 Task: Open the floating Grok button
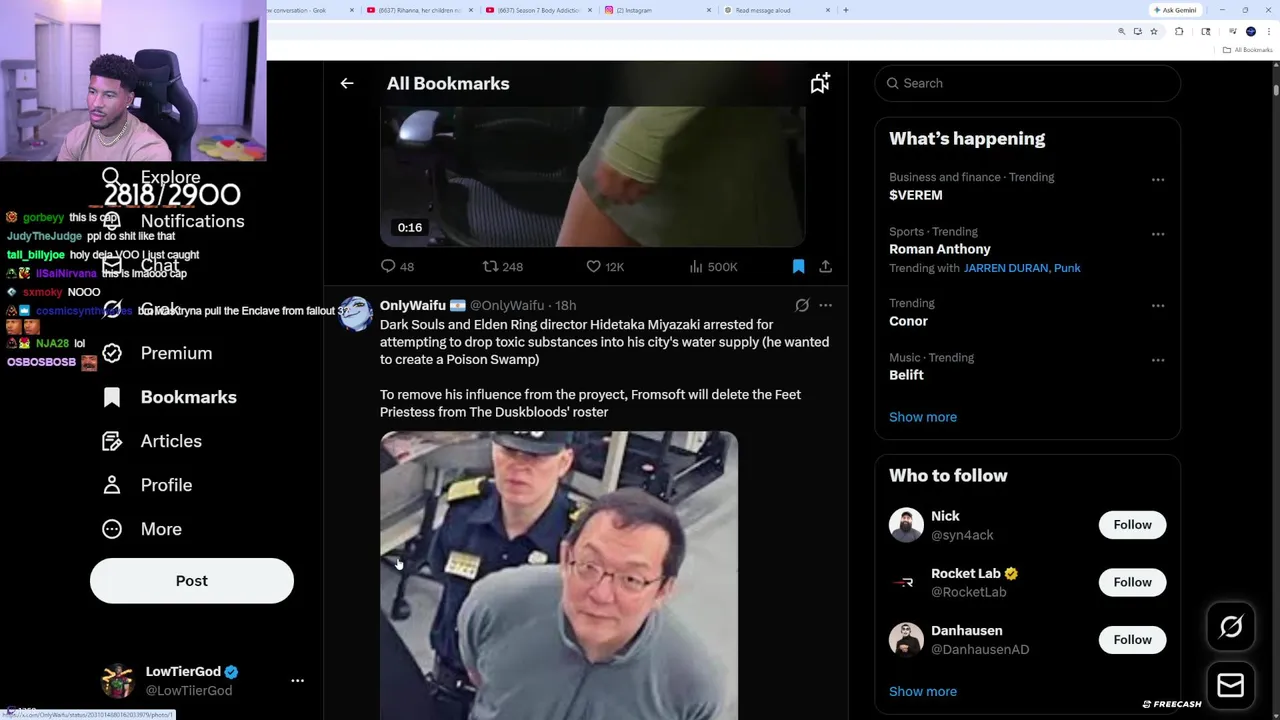pos(1231,627)
